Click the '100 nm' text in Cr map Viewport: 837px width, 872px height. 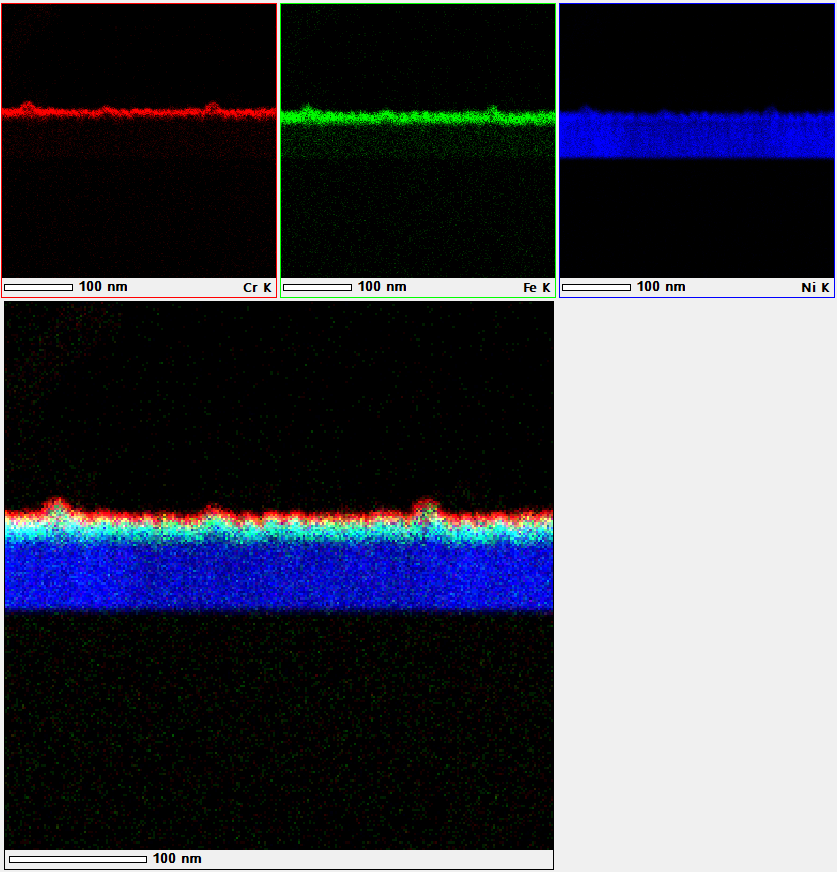(x=103, y=287)
